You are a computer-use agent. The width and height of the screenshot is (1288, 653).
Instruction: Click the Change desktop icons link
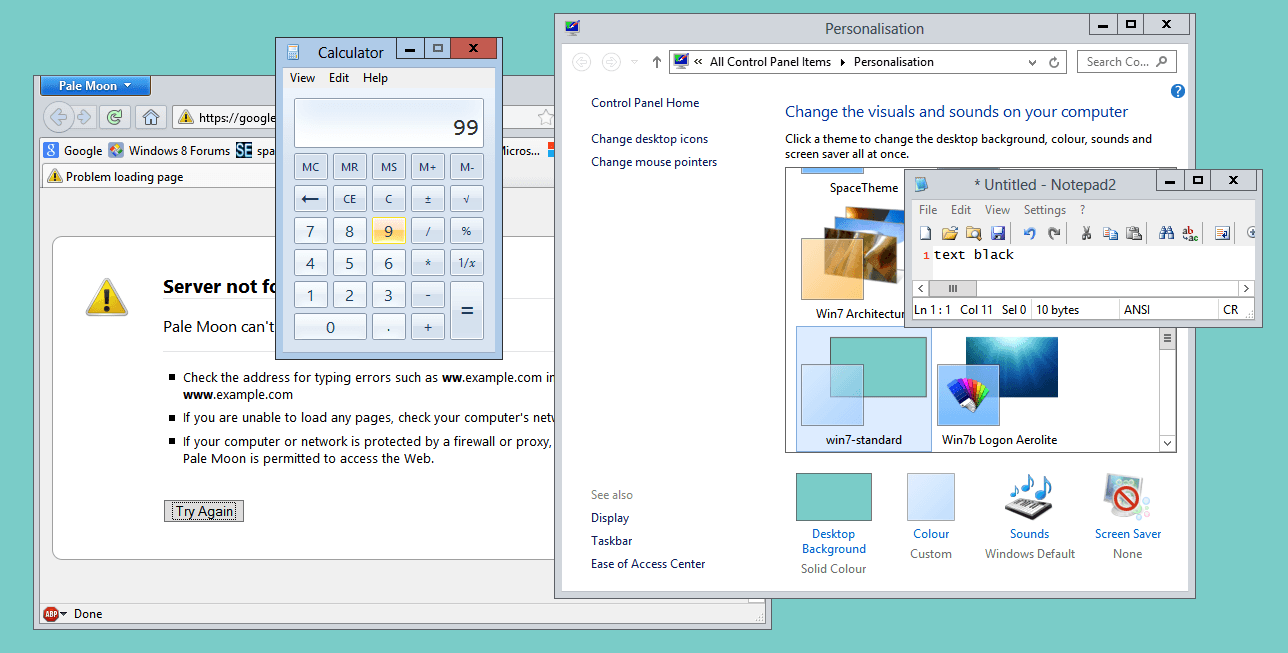649,139
